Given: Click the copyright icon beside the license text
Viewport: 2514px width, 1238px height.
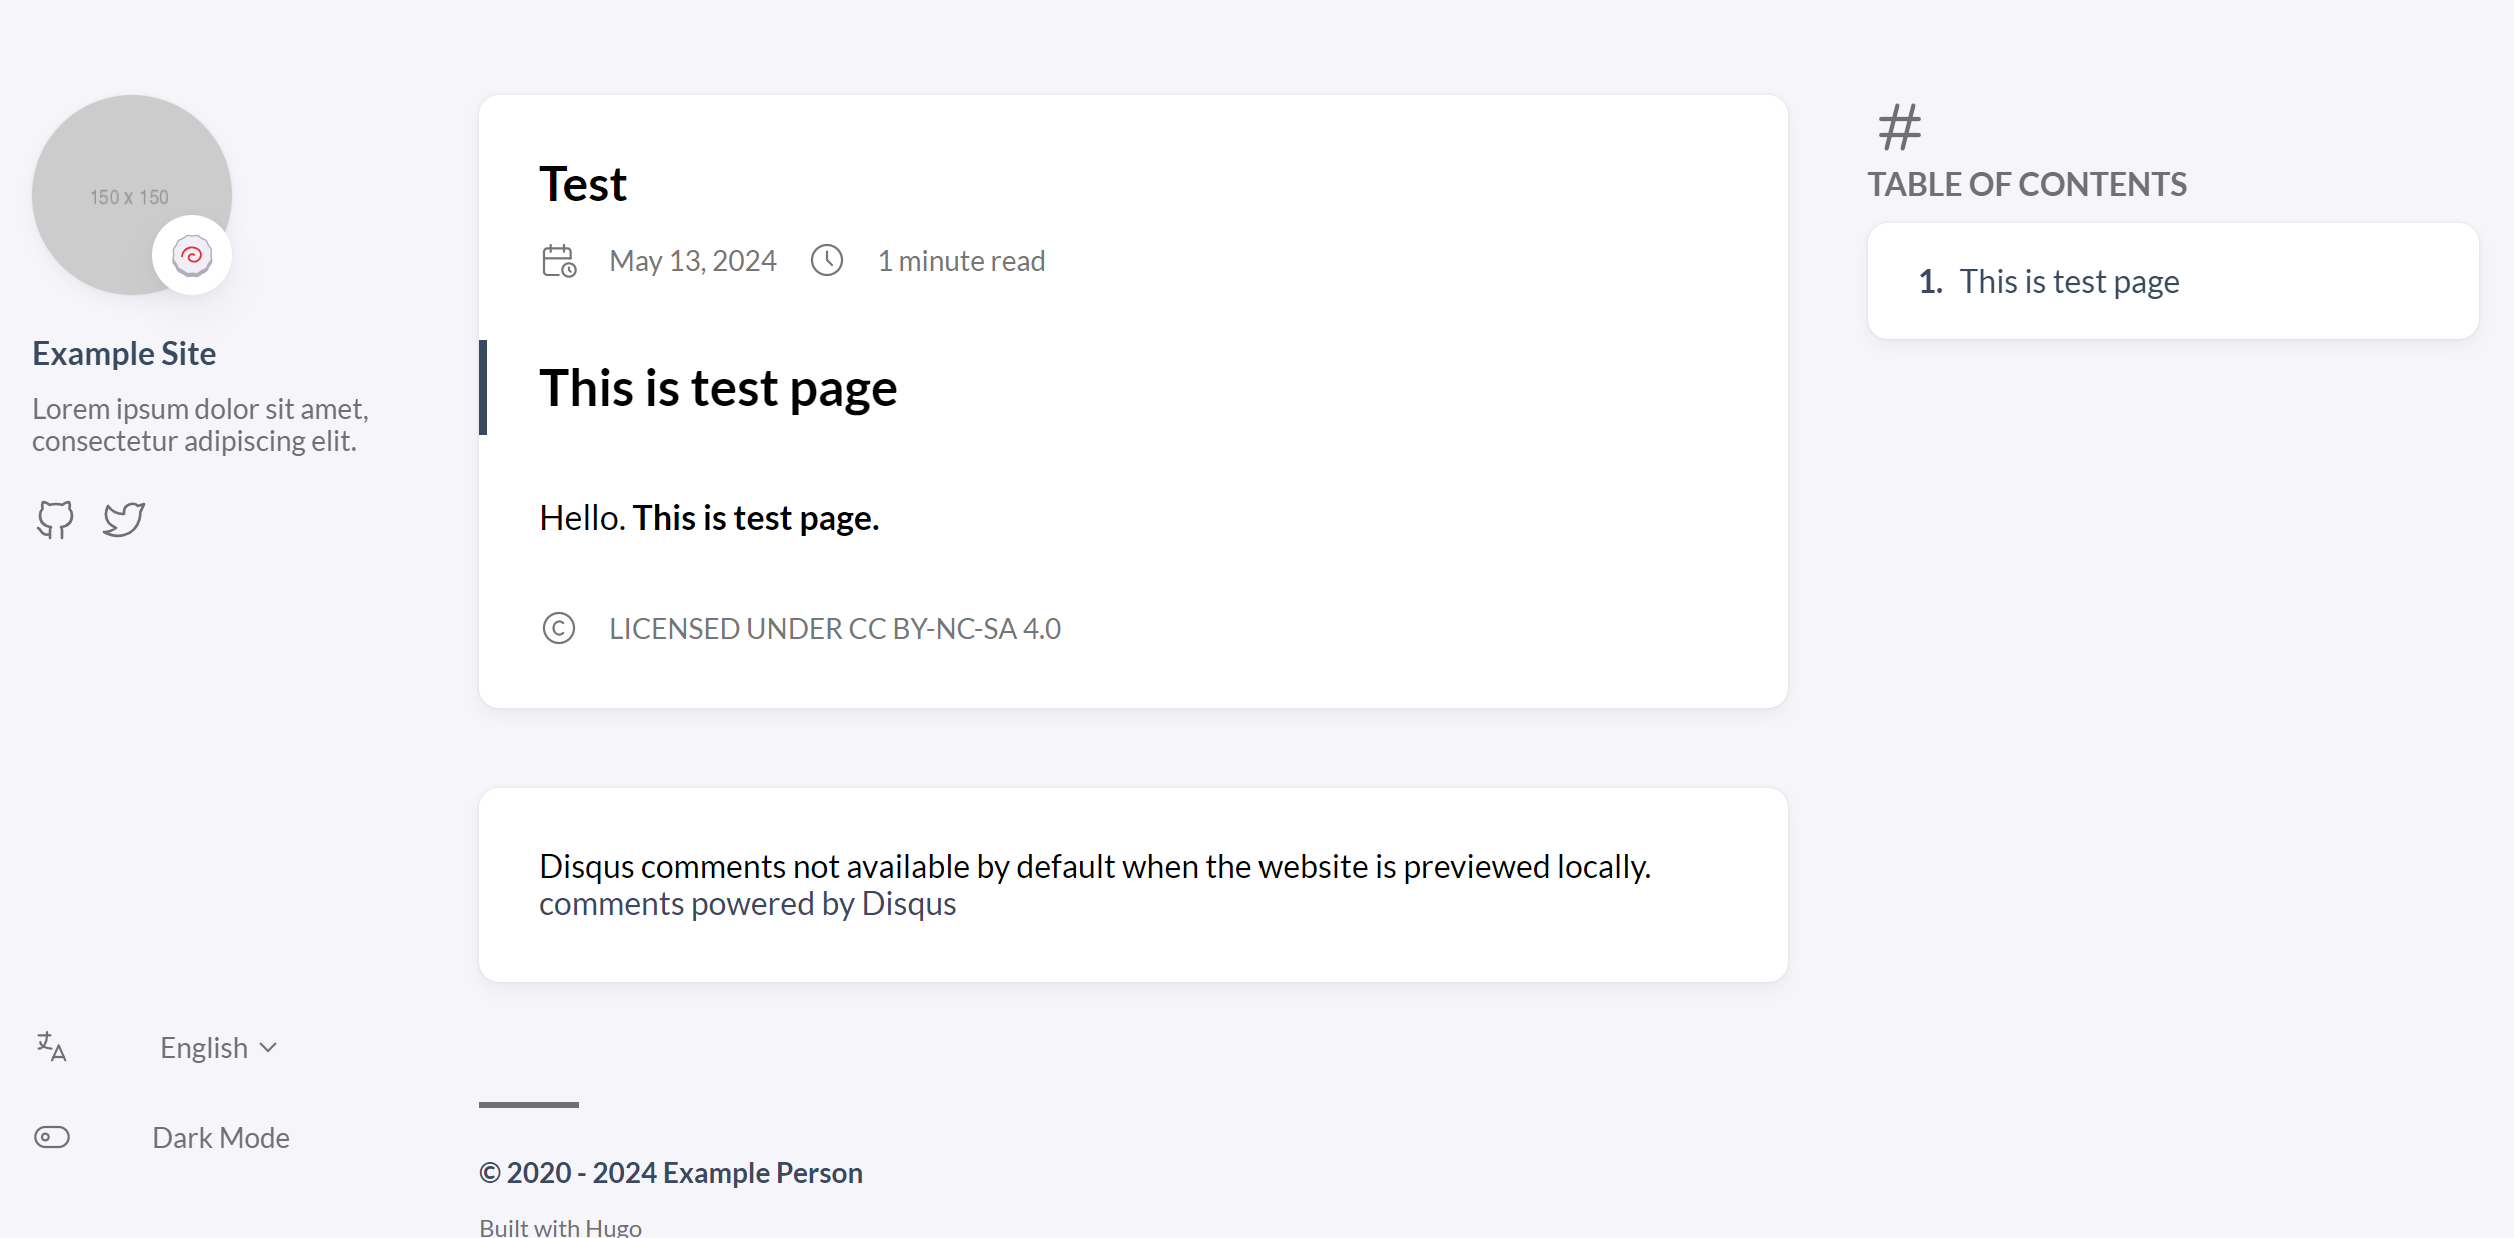Looking at the screenshot, I should pos(558,628).
